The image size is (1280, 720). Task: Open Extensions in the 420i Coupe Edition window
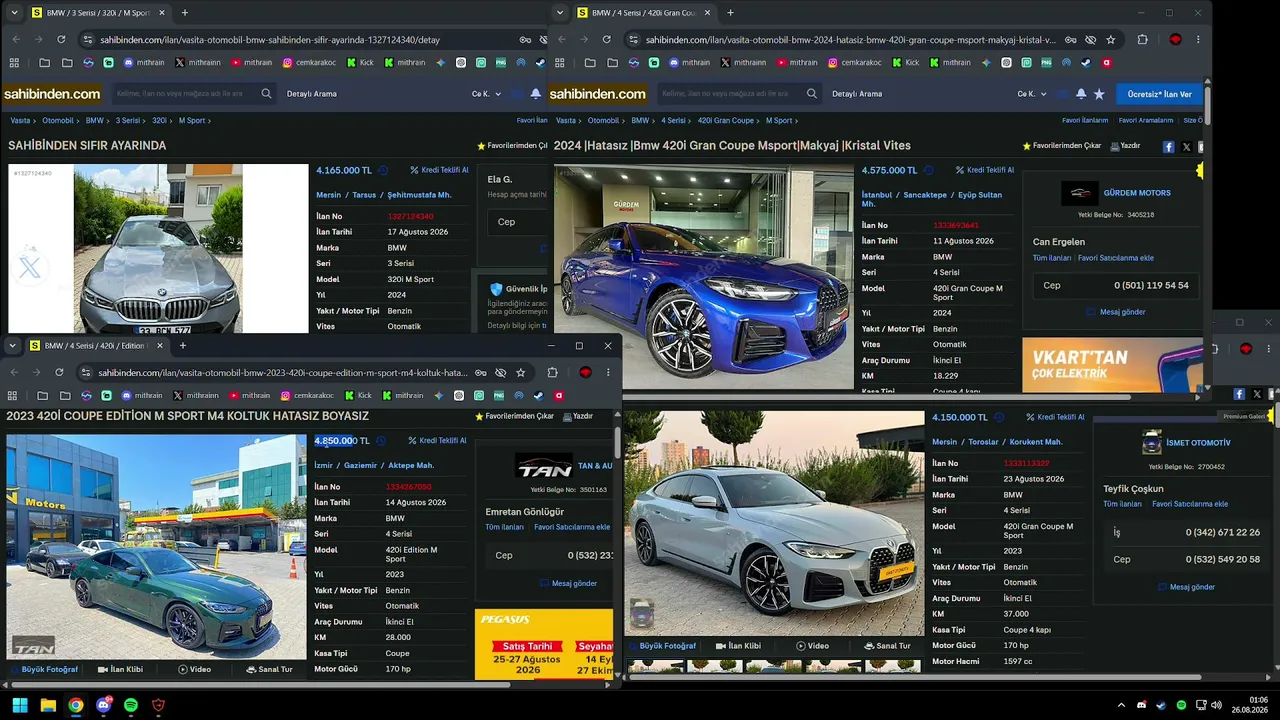552,373
